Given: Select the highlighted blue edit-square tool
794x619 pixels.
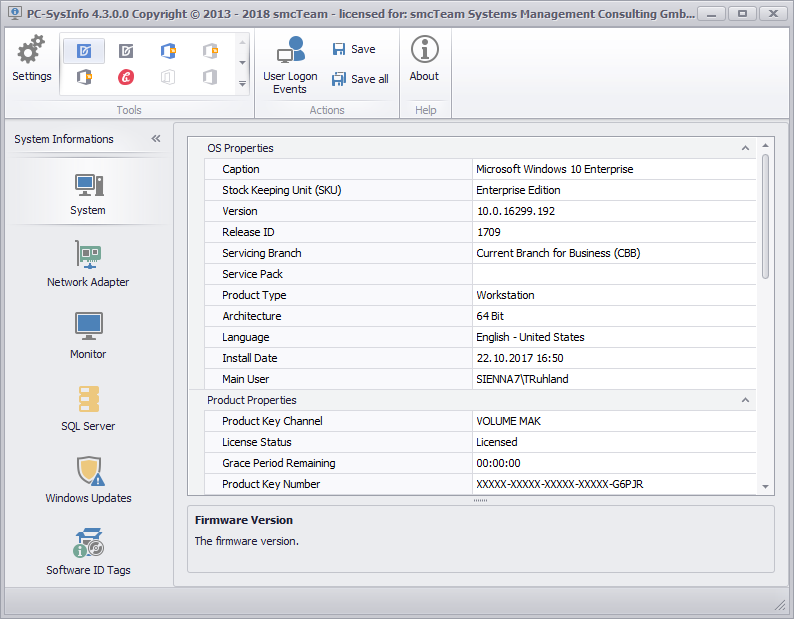Looking at the screenshot, I should 84,51.
